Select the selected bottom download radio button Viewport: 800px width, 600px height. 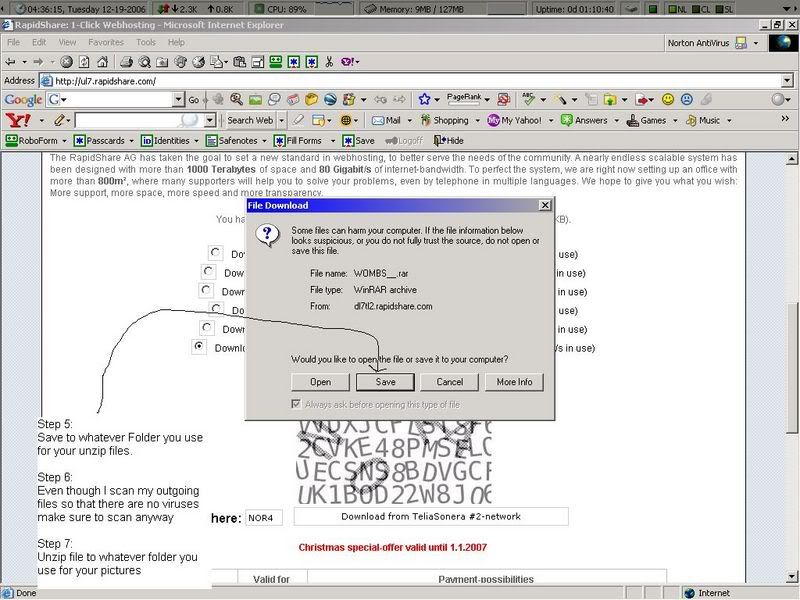point(197,347)
